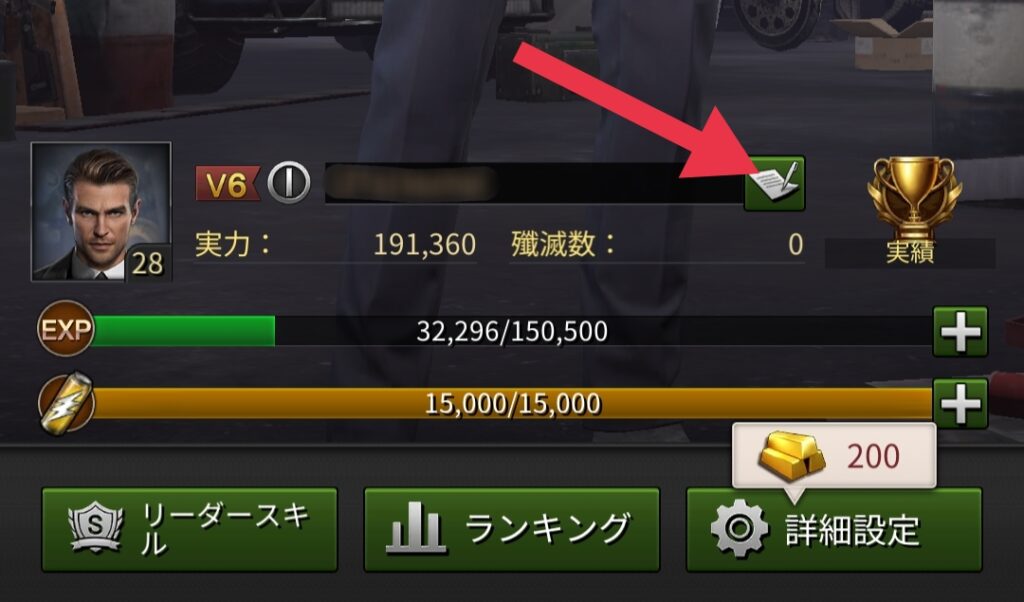Screen dimensions: 1024x602
Task: Tap the 実績 label under trophy
Action: 910,253
